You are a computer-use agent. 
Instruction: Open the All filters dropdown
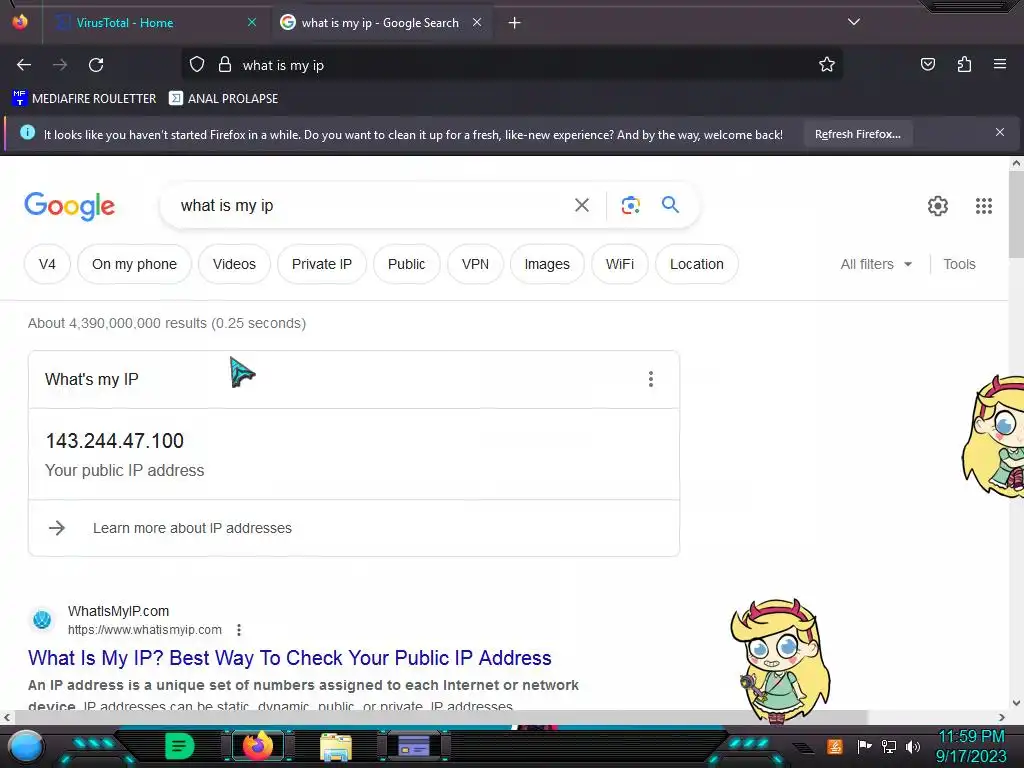[876, 264]
